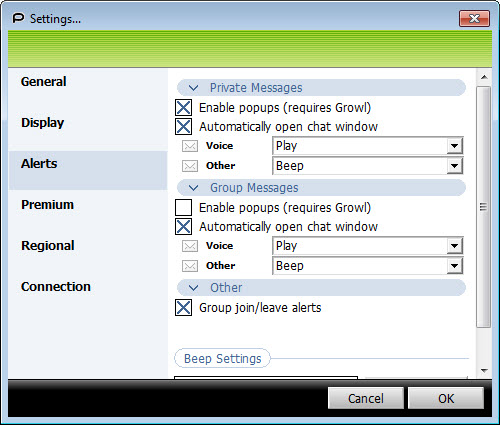Open Group Messages Voice Play dropdown
The width and height of the screenshot is (500, 425).
tap(455, 246)
